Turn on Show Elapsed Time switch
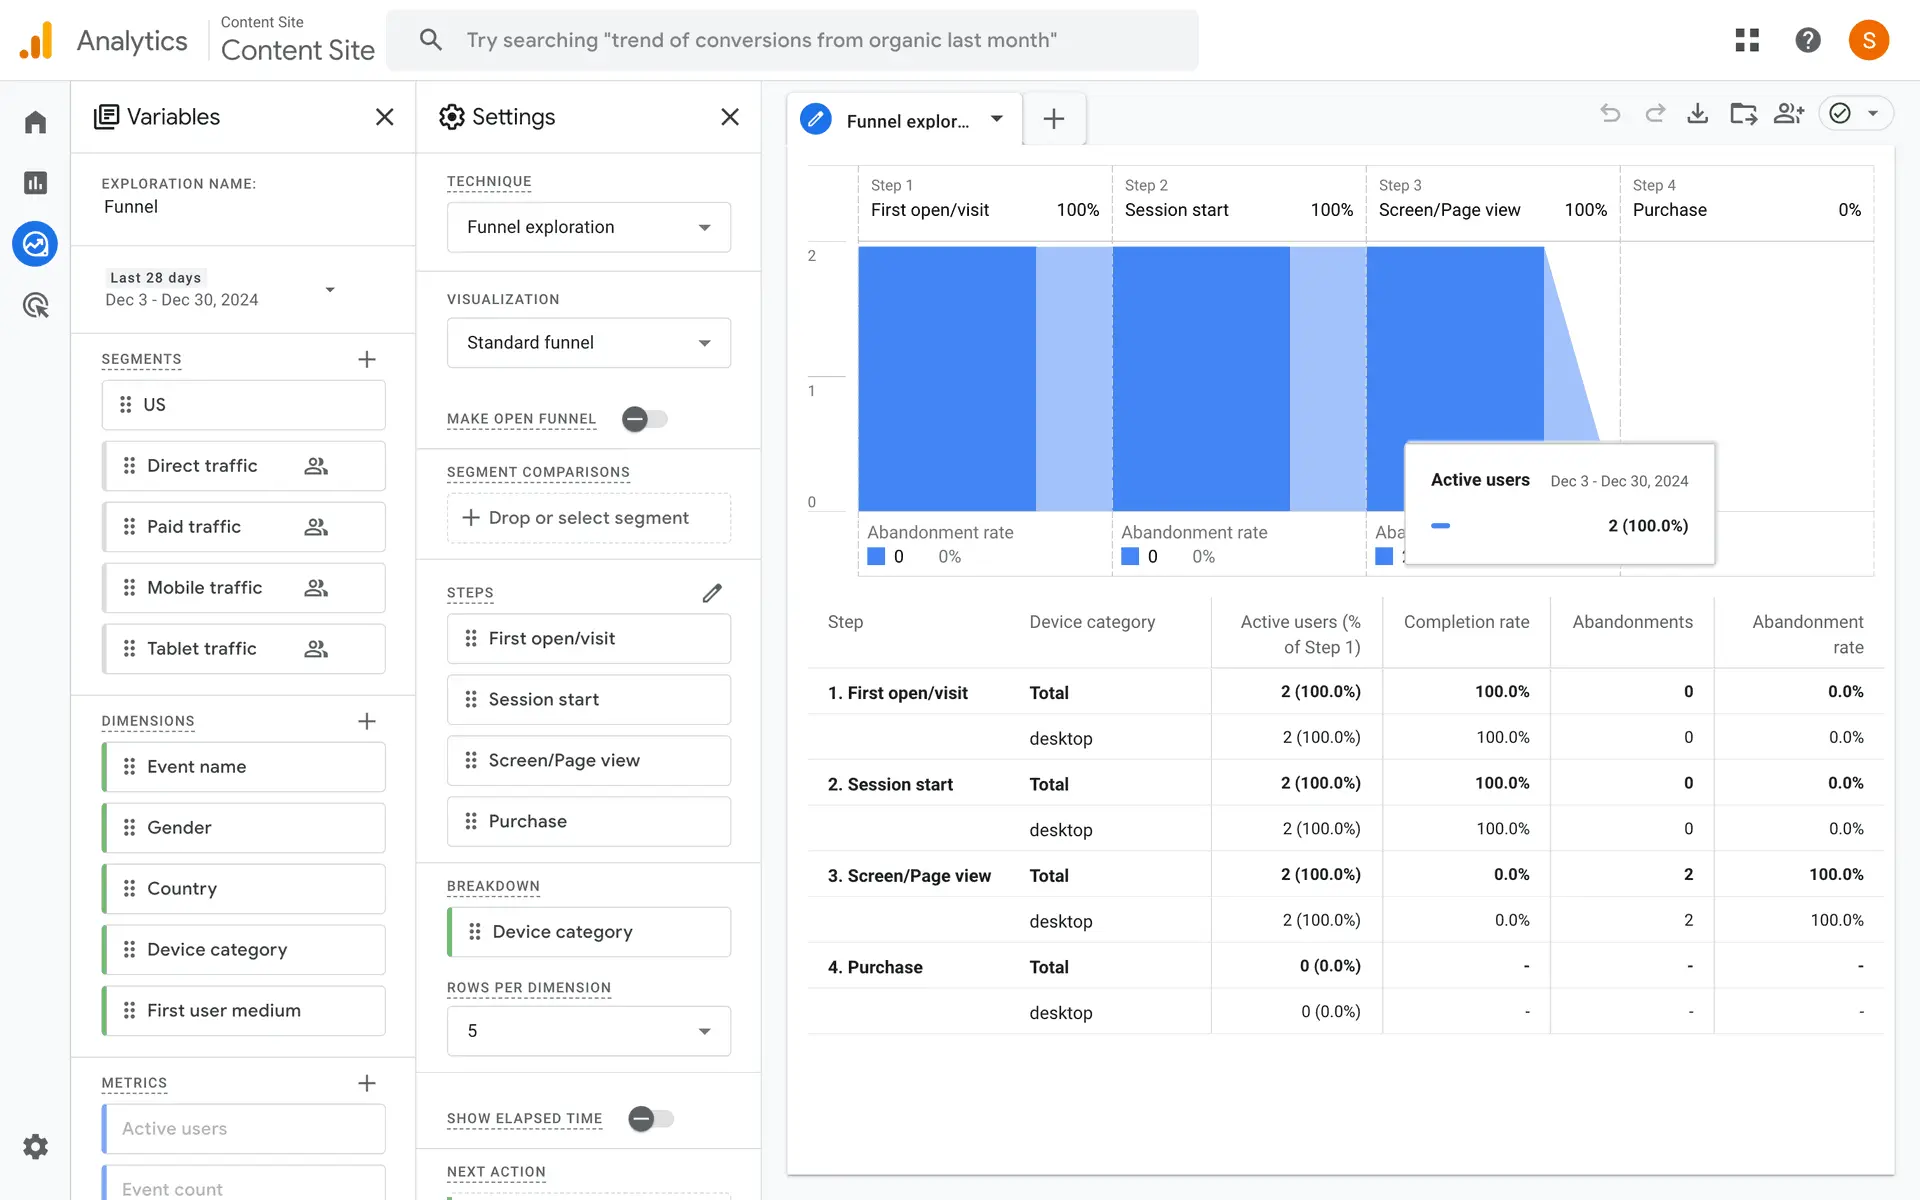Viewport: 1920px width, 1200px height. (651, 1118)
